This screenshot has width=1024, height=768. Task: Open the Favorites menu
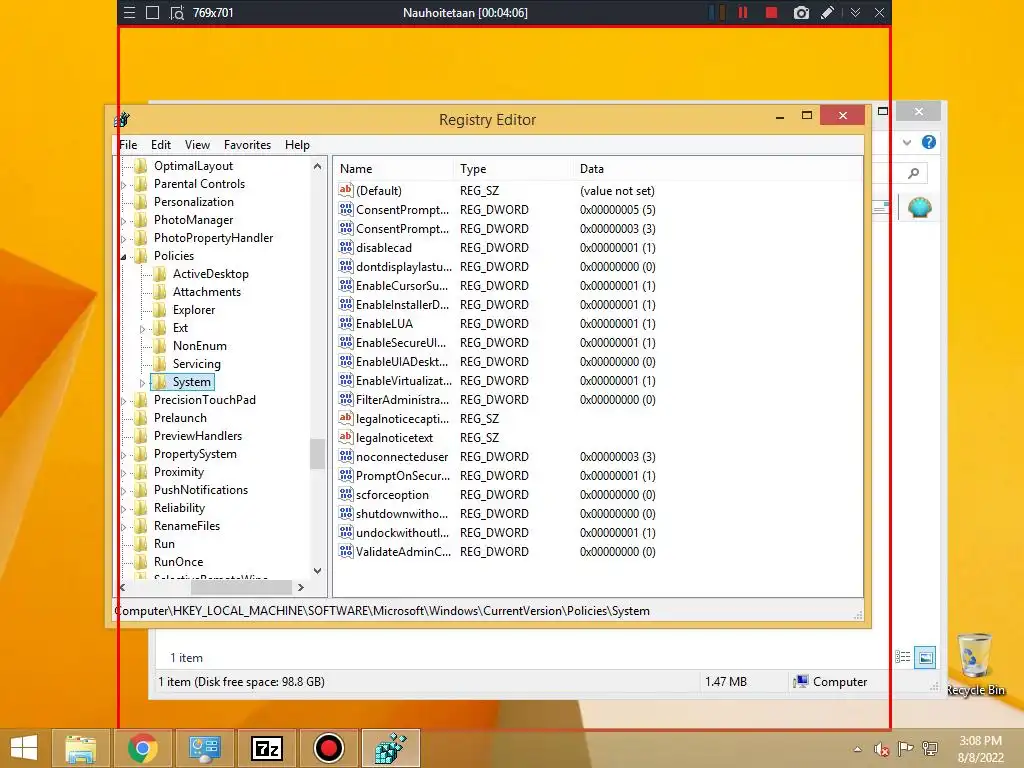(247, 145)
